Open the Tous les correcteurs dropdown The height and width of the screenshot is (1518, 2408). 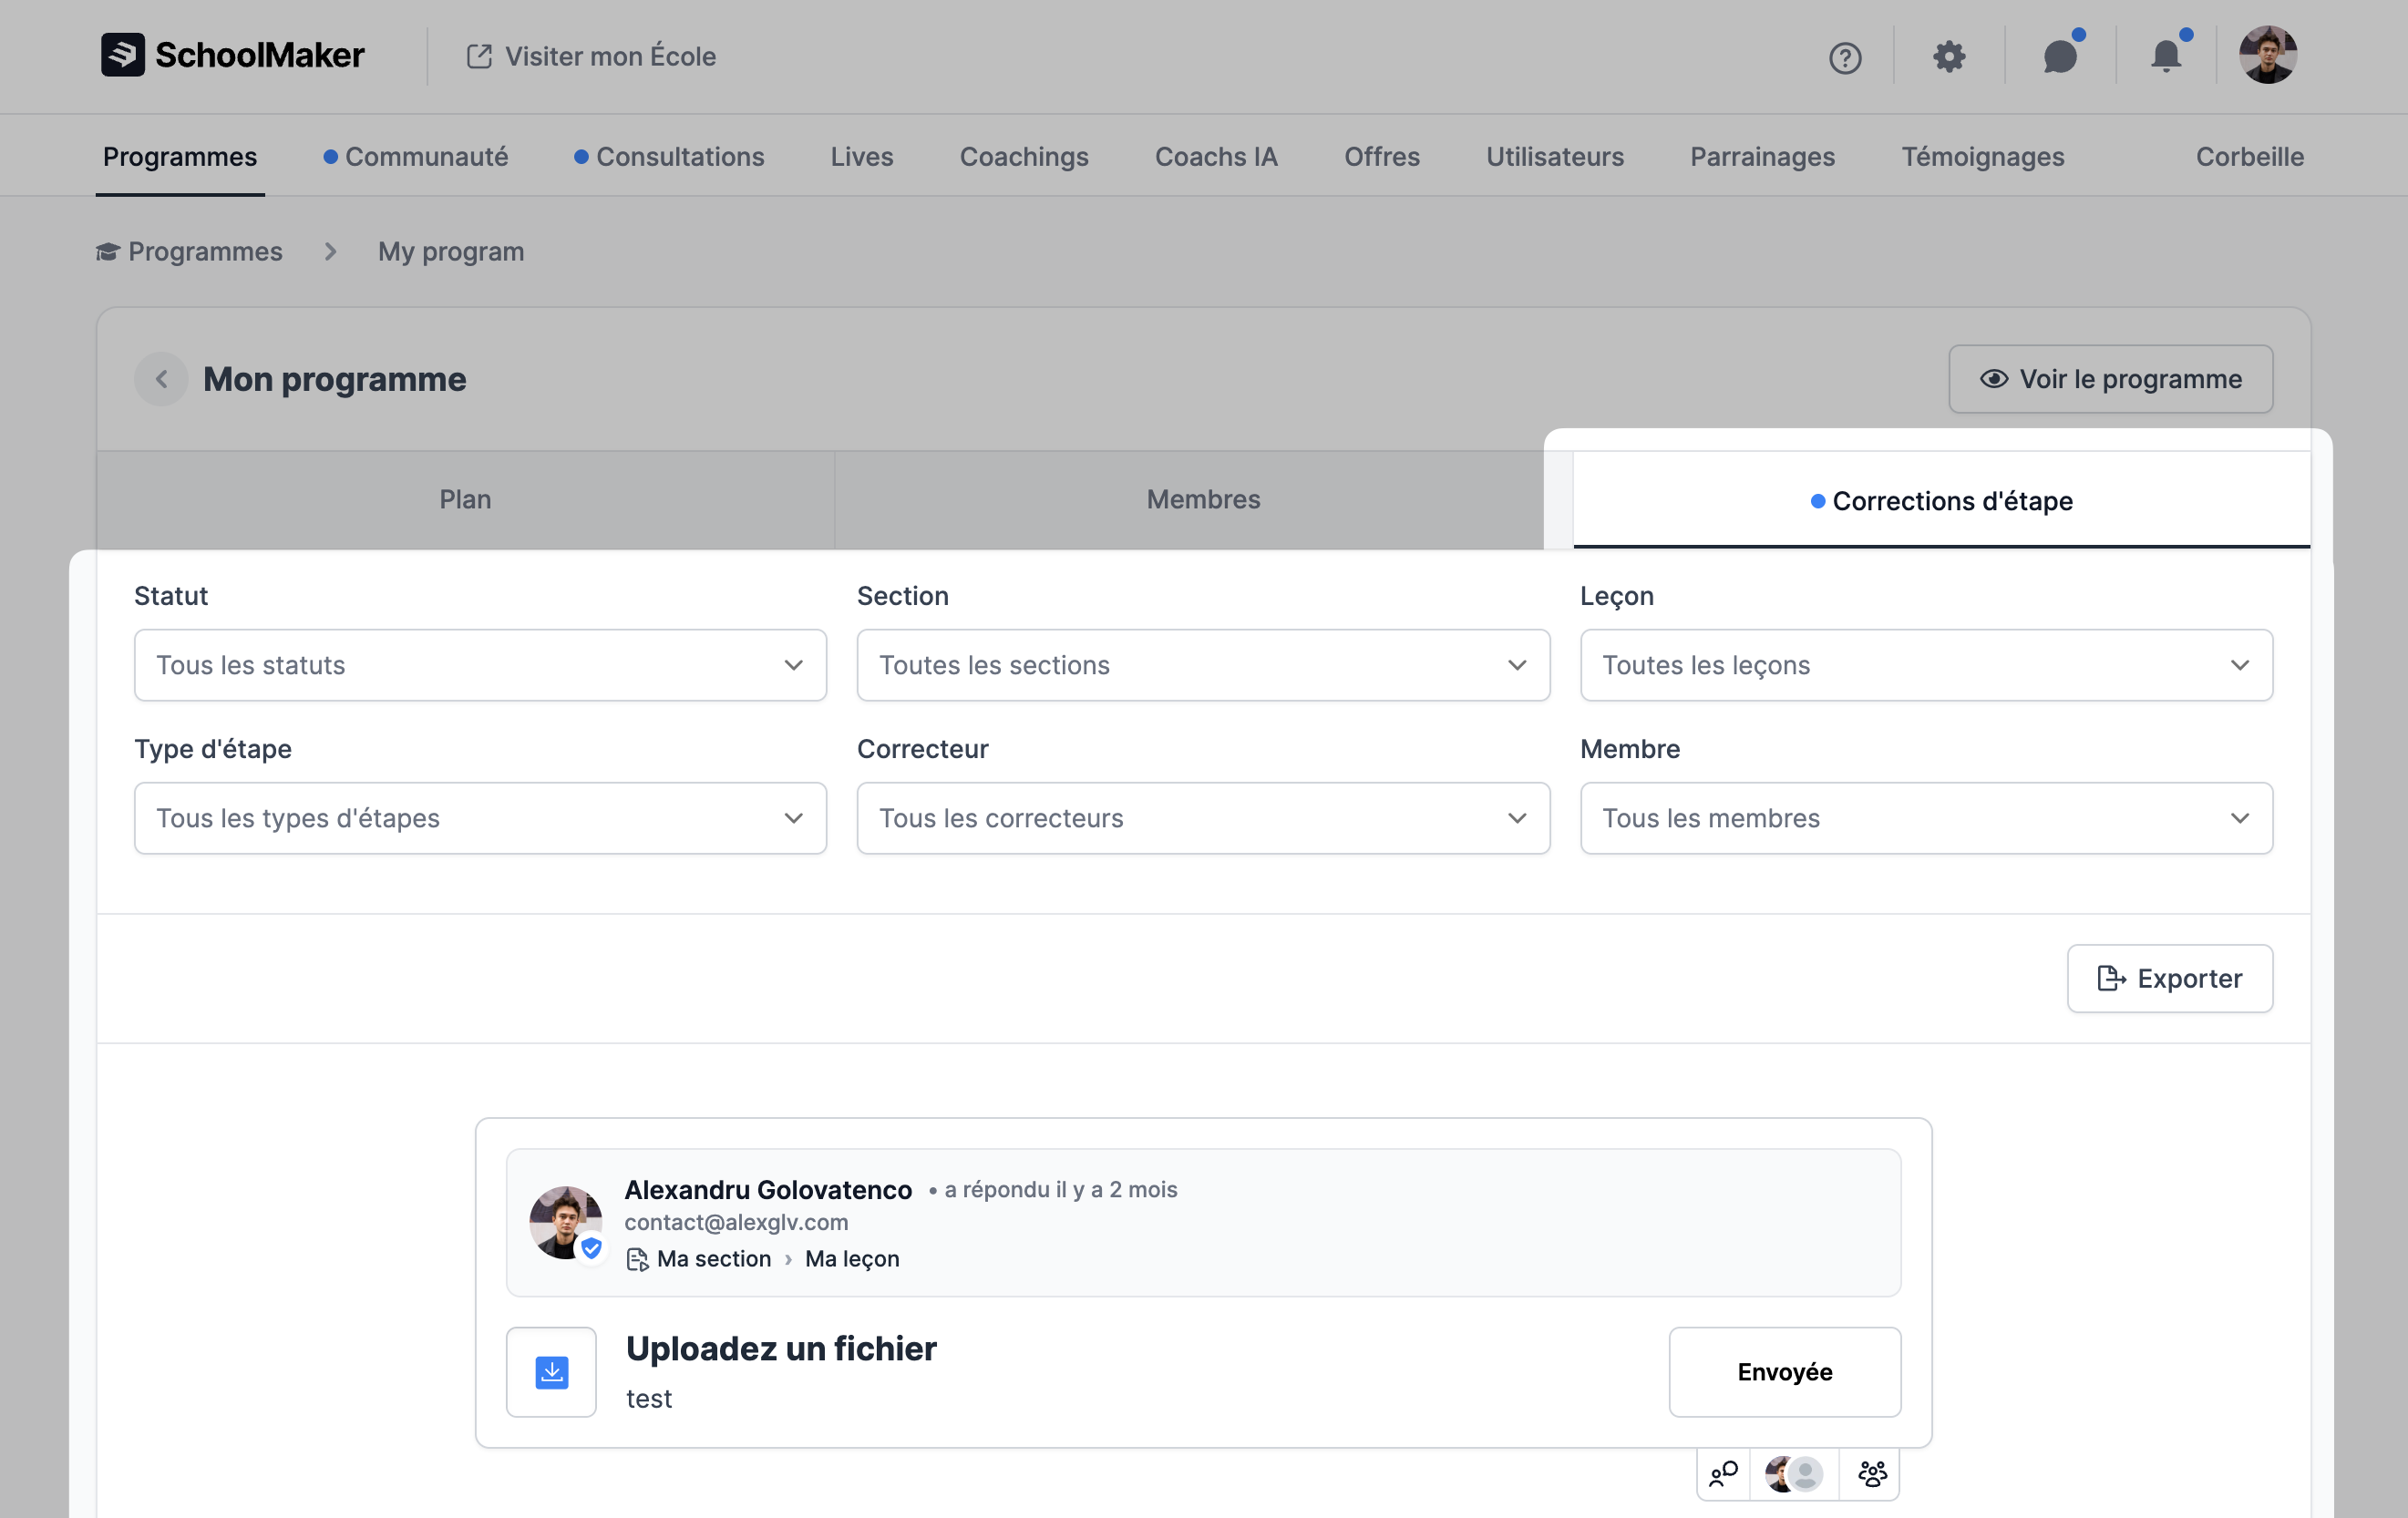(1202, 818)
